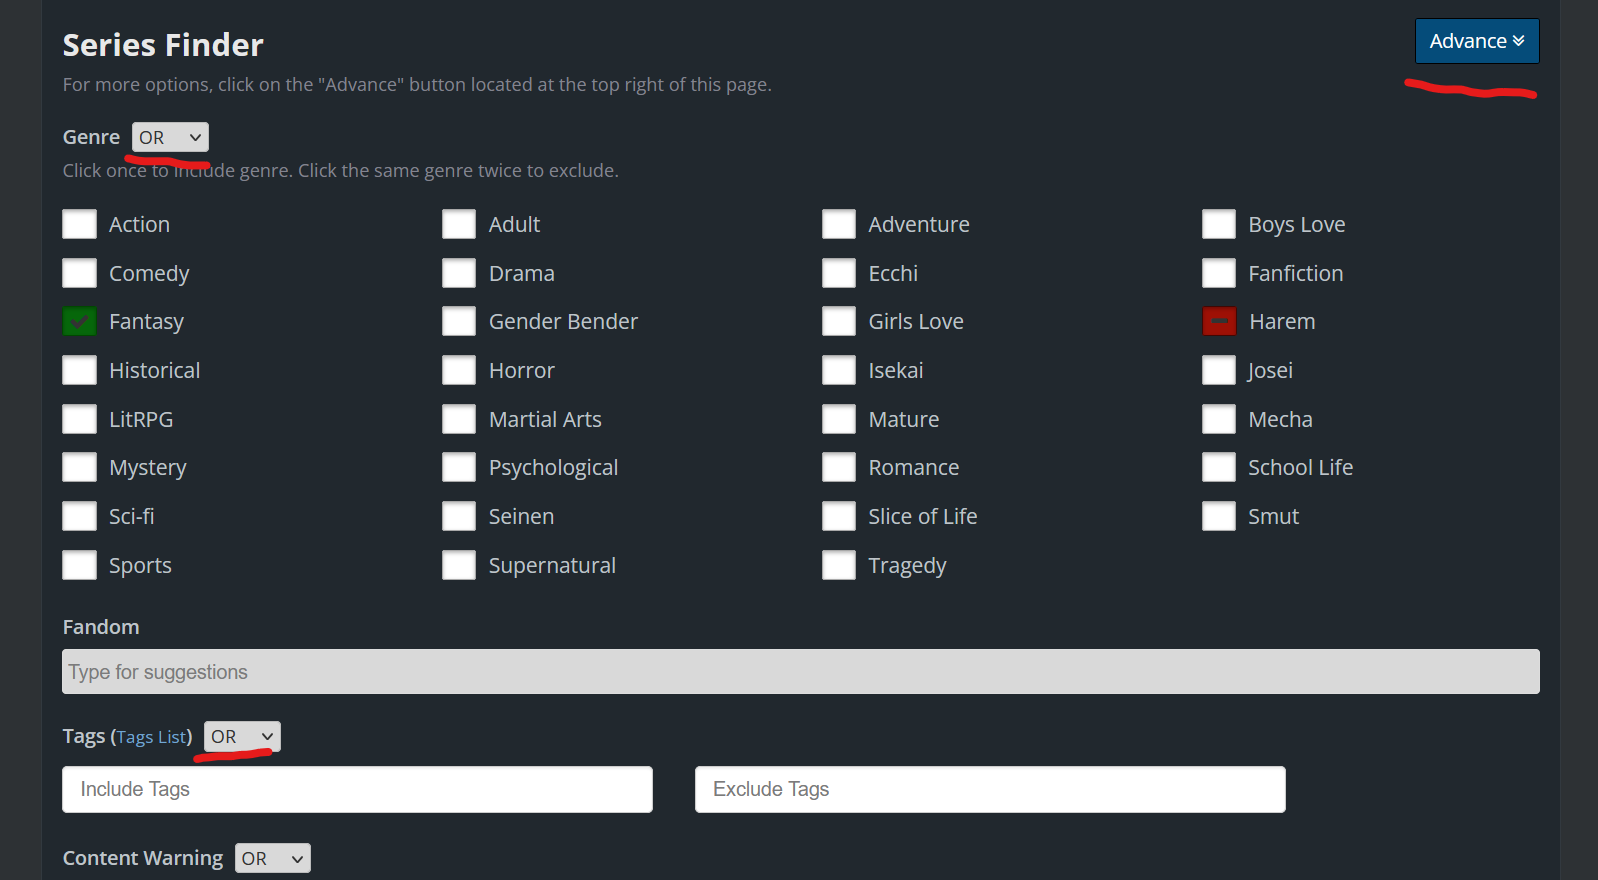Check the Action genre box
The height and width of the screenshot is (880, 1598).
pos(80,224)
